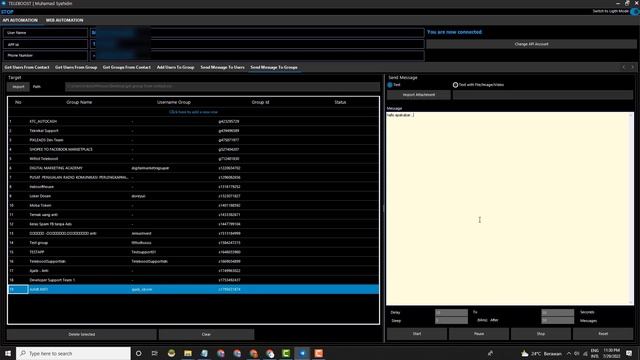The width and height of the screenshot is (640, 360).
Task: Open the Windows Start menu
Action: [x=8, y=353]
